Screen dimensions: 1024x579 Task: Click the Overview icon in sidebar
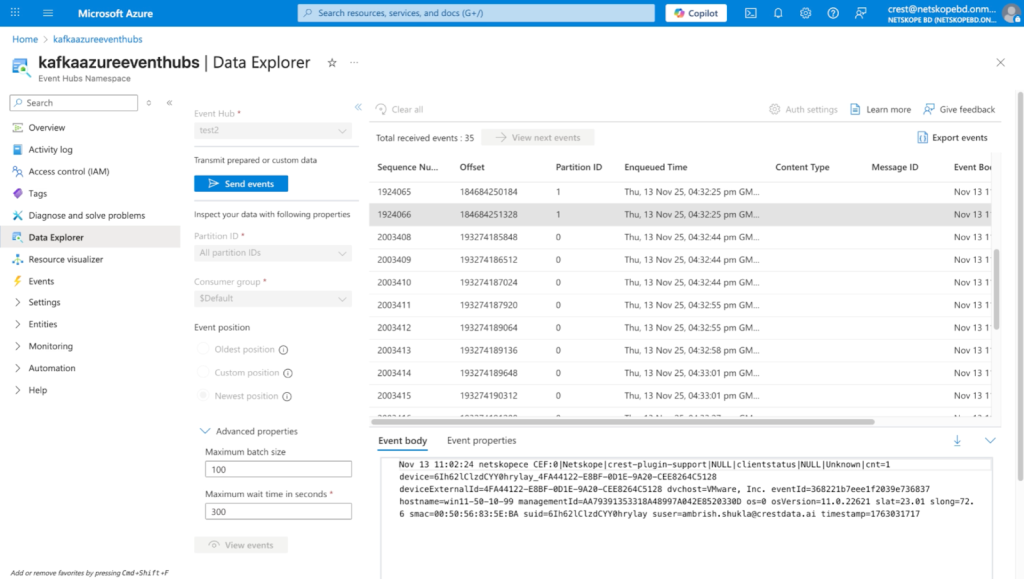tap(18, 127)
